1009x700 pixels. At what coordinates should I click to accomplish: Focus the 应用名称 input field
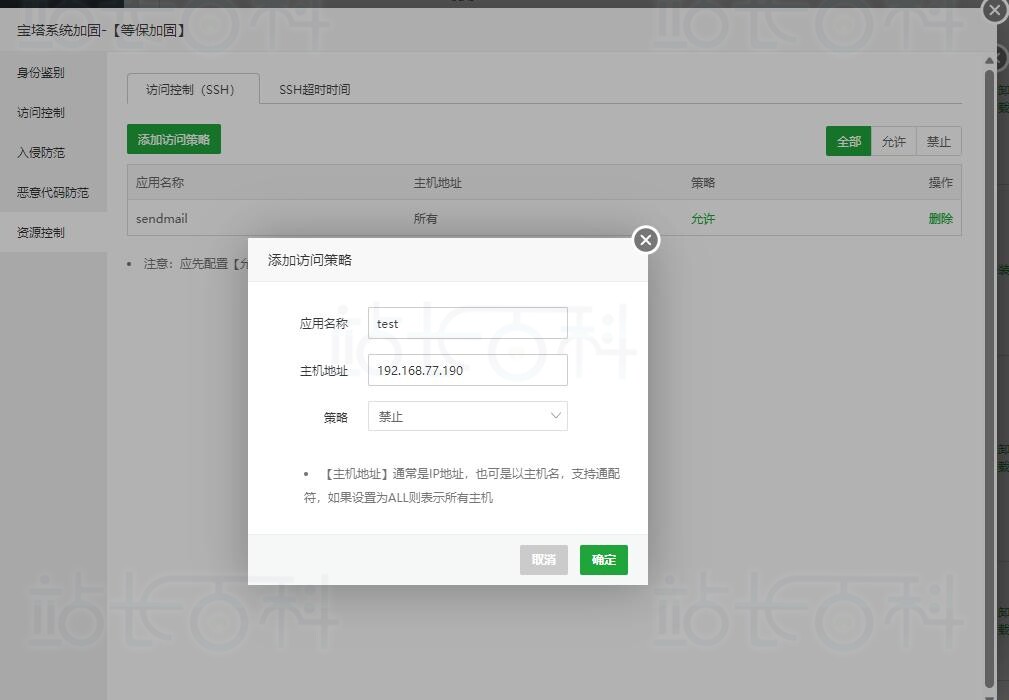(x=467, y=323)
